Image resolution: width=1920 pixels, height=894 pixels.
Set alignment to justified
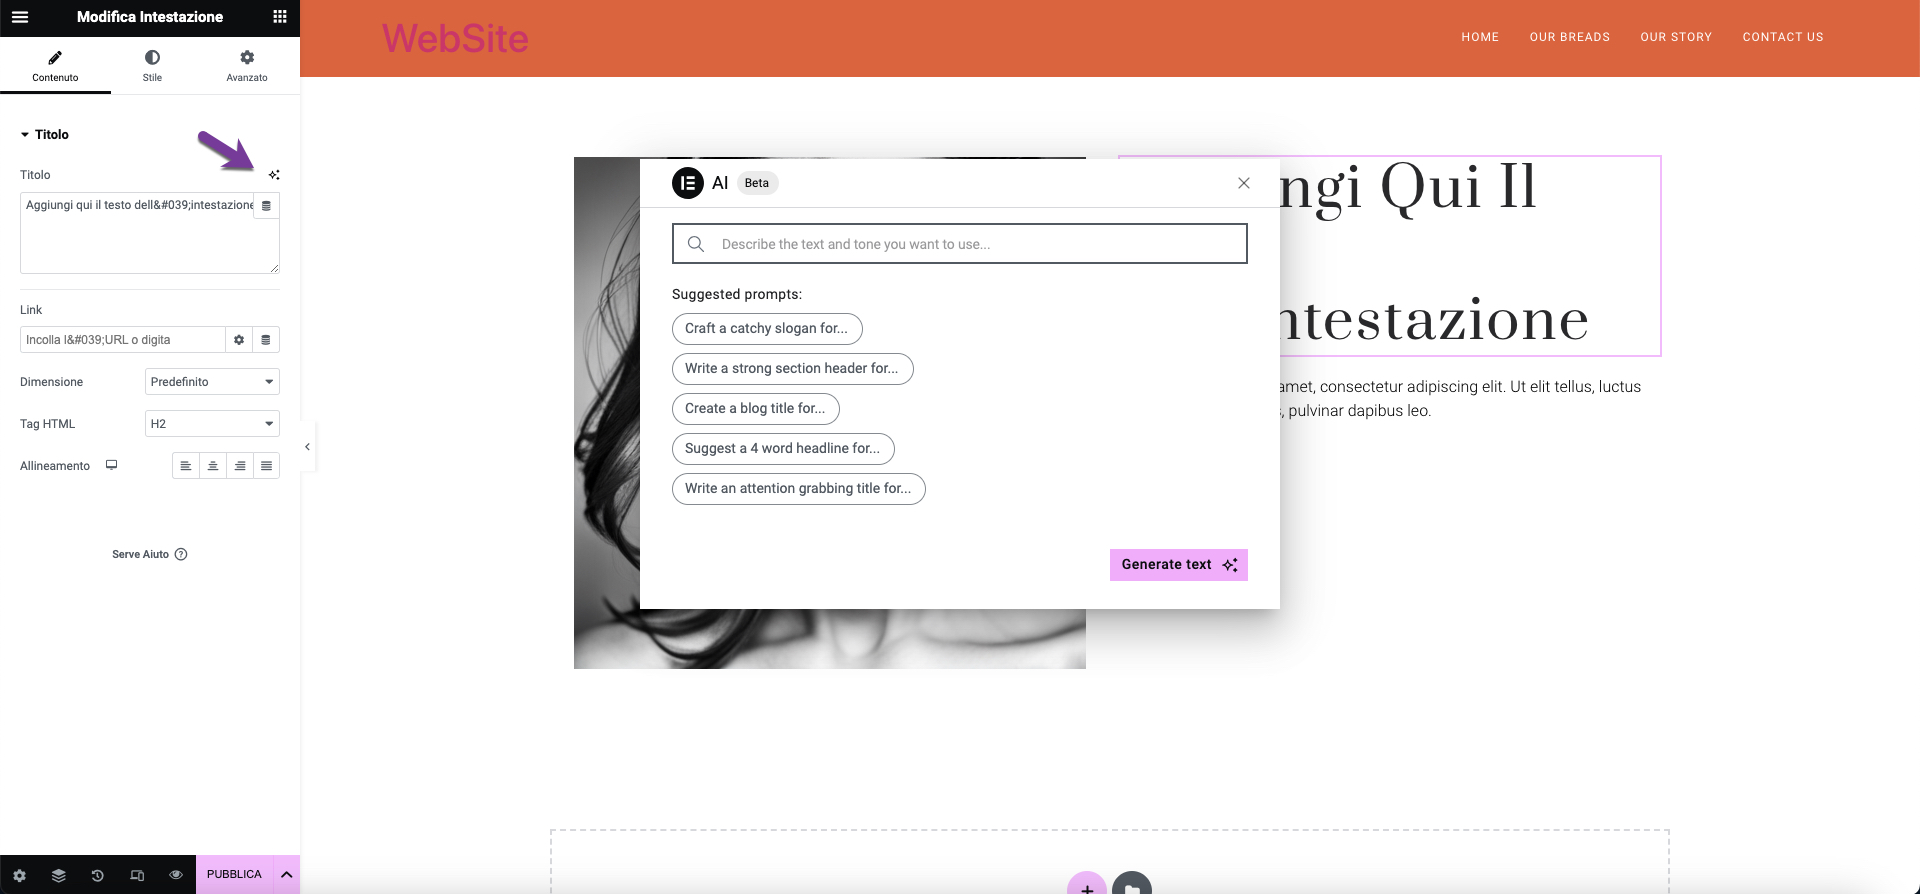click(266, 466)
